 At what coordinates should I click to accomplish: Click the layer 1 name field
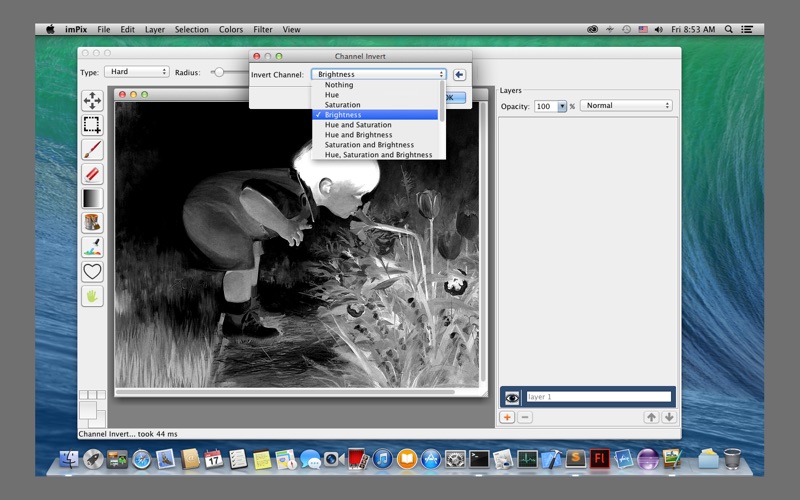598,397
